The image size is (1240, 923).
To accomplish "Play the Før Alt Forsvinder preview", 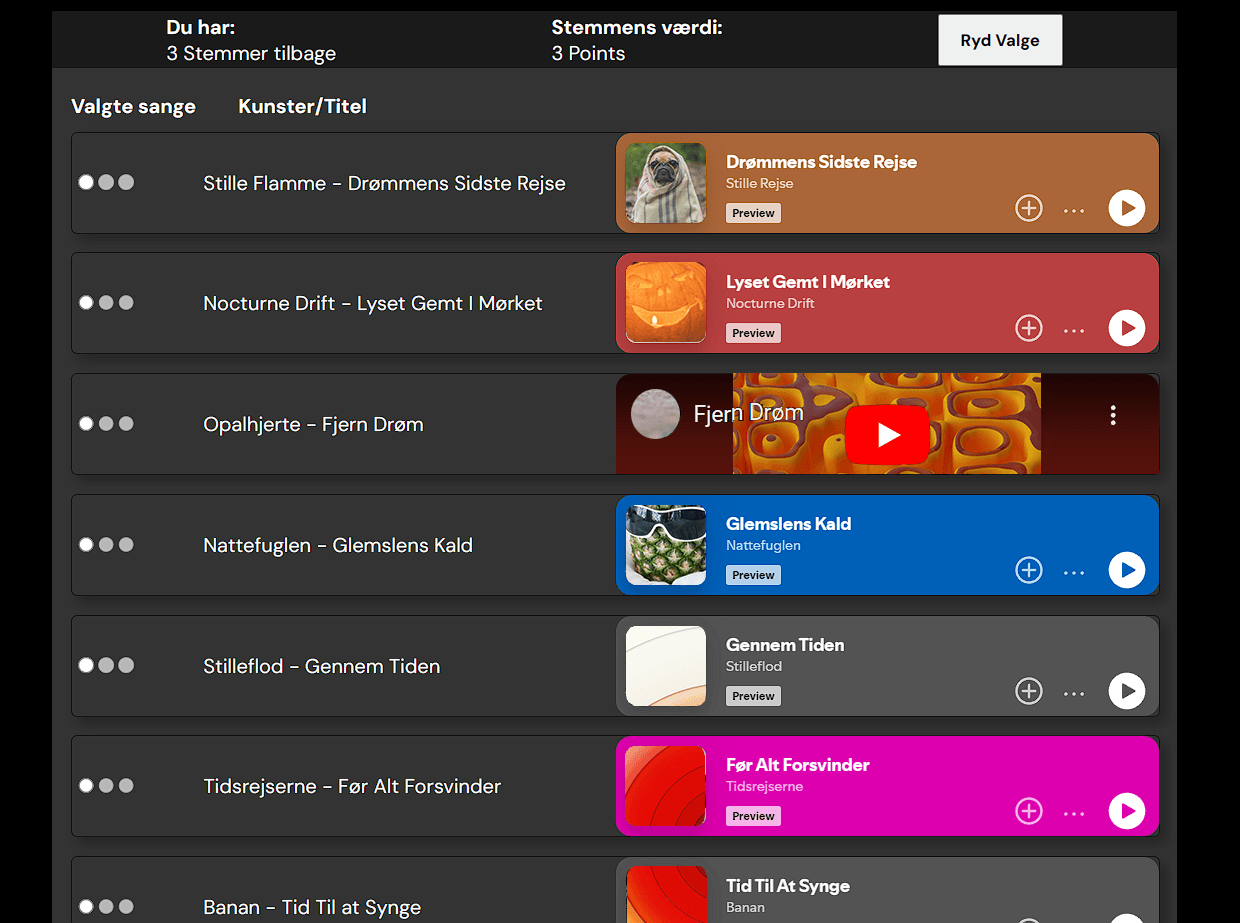I will [1126, 811].
